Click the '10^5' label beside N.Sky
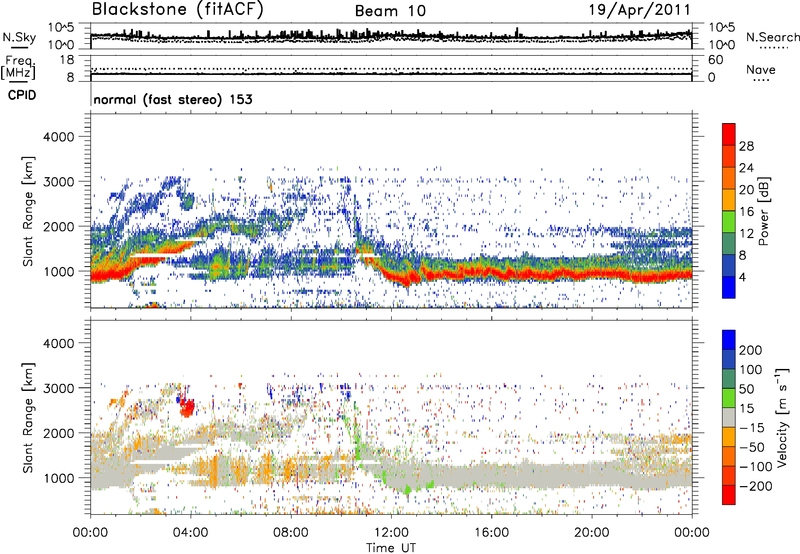This screenshot has height=554, width=800. (x=61, y=28)
